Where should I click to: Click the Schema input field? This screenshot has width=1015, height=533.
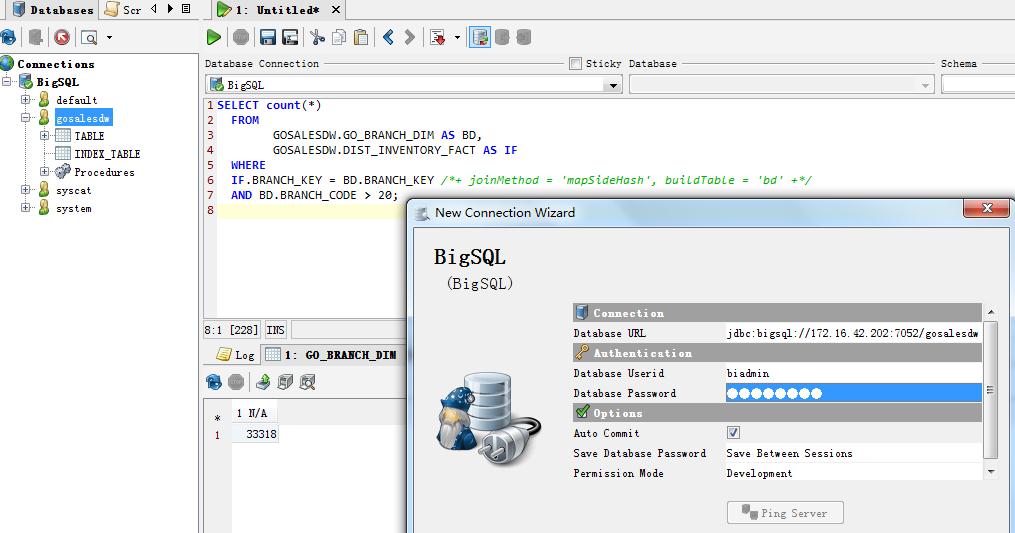coord(978,85)
